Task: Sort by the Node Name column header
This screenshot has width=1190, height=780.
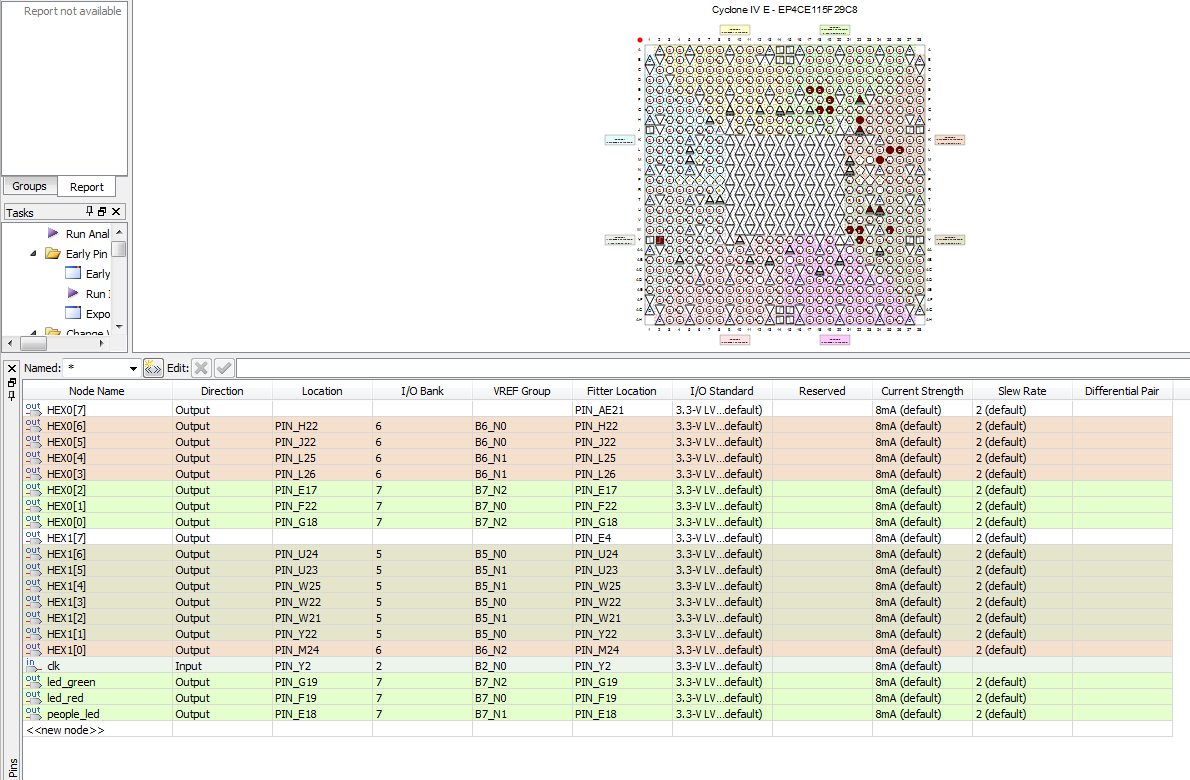Action: 97,391
